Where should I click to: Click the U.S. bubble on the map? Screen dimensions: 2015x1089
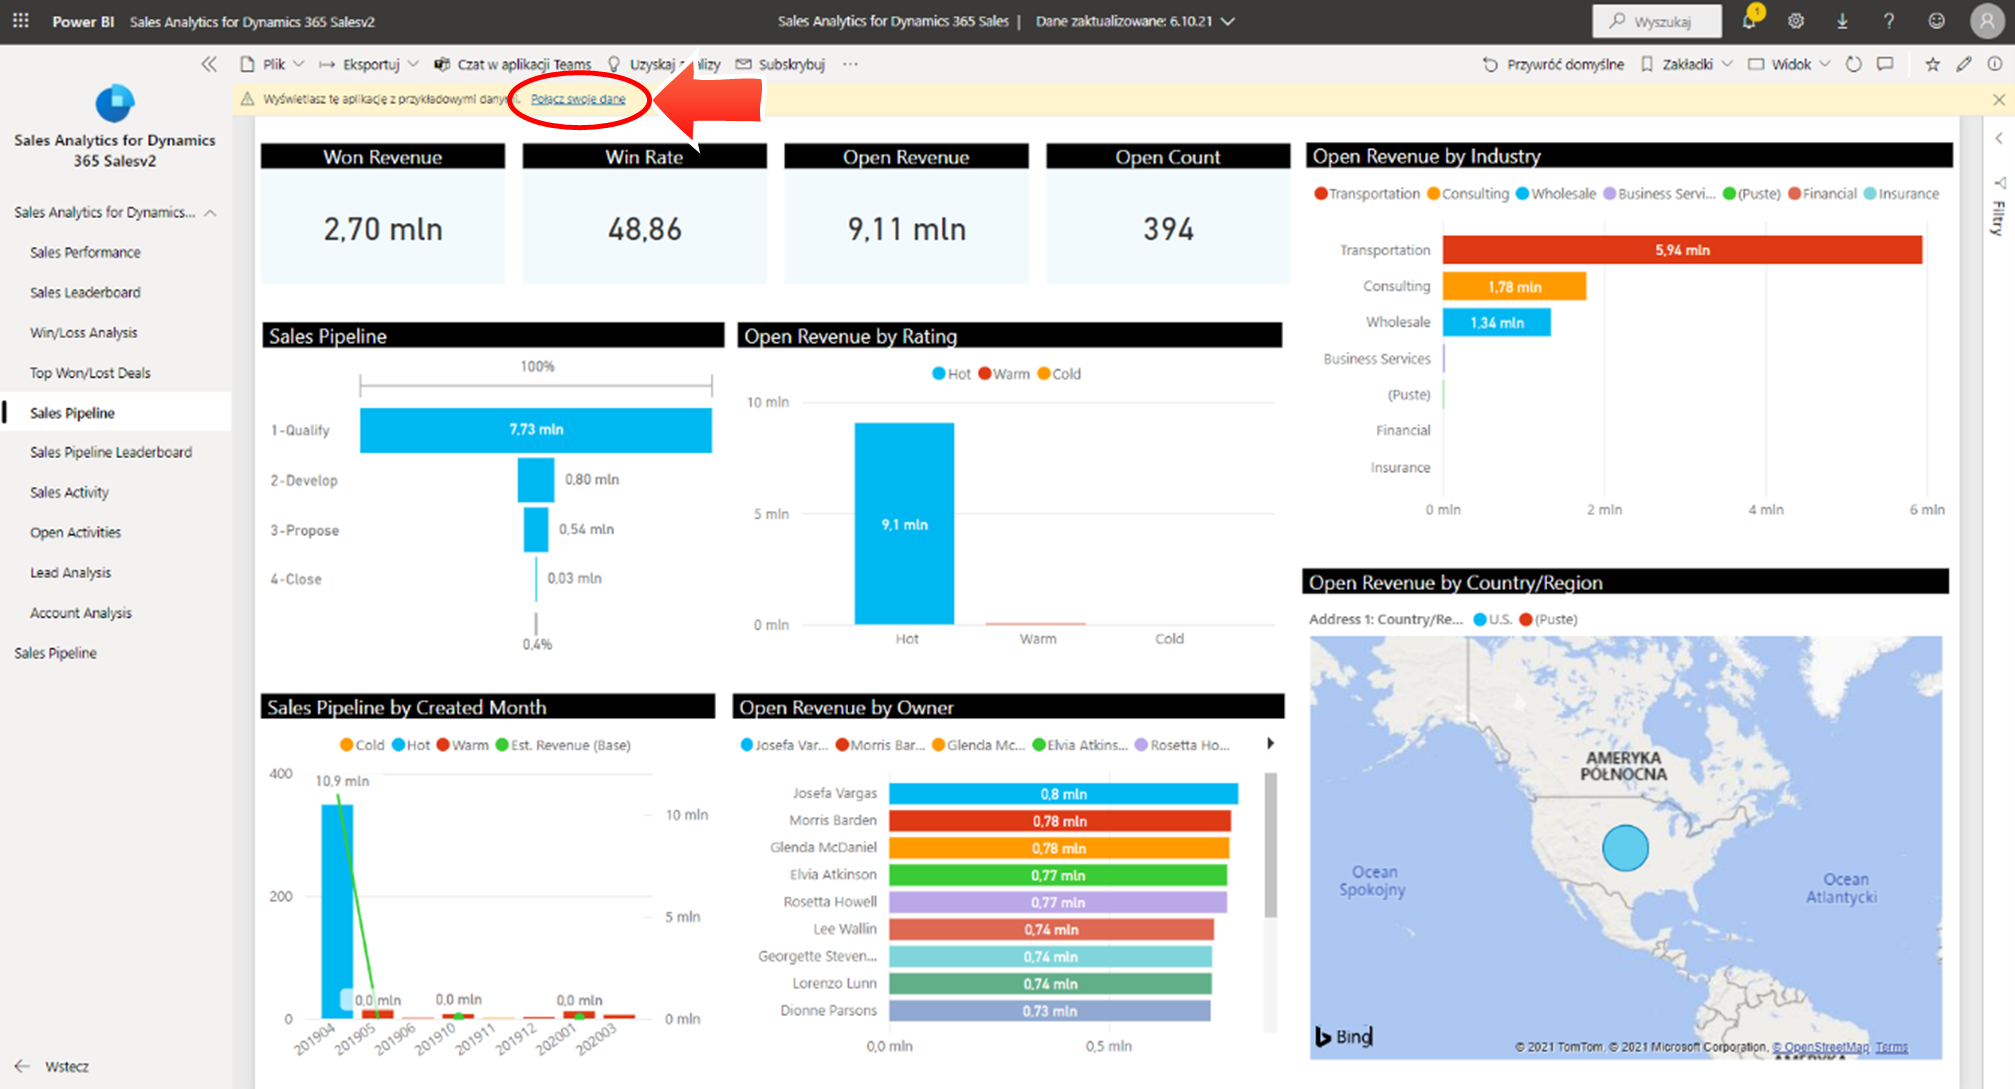coord(1625,847)
